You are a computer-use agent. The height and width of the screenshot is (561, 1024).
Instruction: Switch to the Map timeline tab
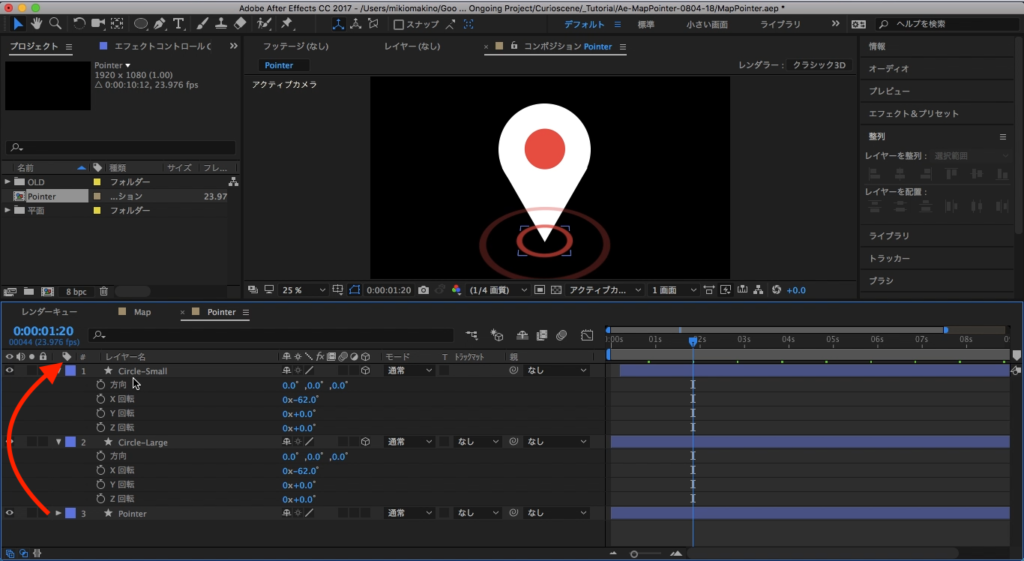point(142,312)
